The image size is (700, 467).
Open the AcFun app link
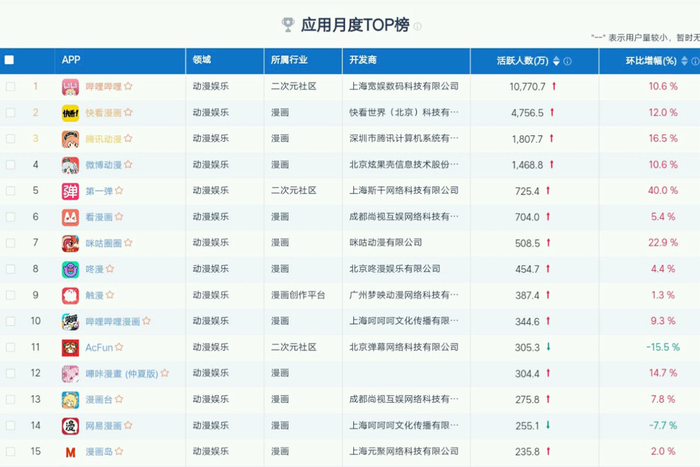[99, 347]
